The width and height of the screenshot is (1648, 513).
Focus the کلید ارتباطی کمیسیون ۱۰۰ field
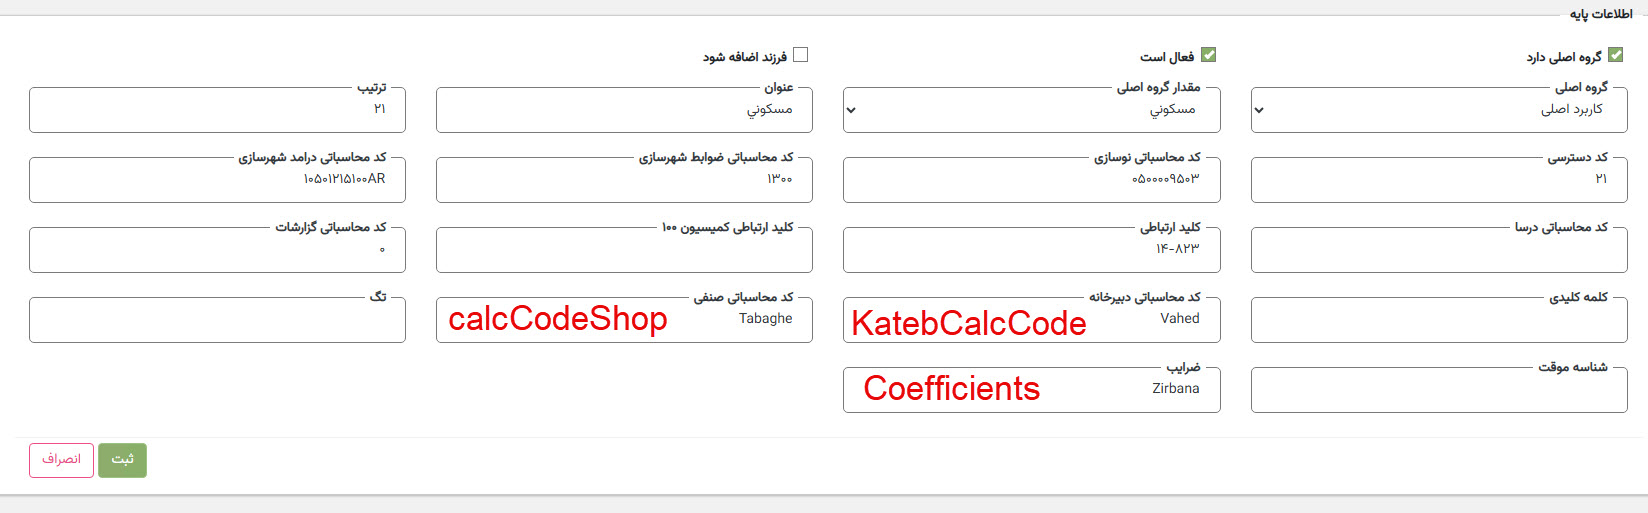(624, 250)
